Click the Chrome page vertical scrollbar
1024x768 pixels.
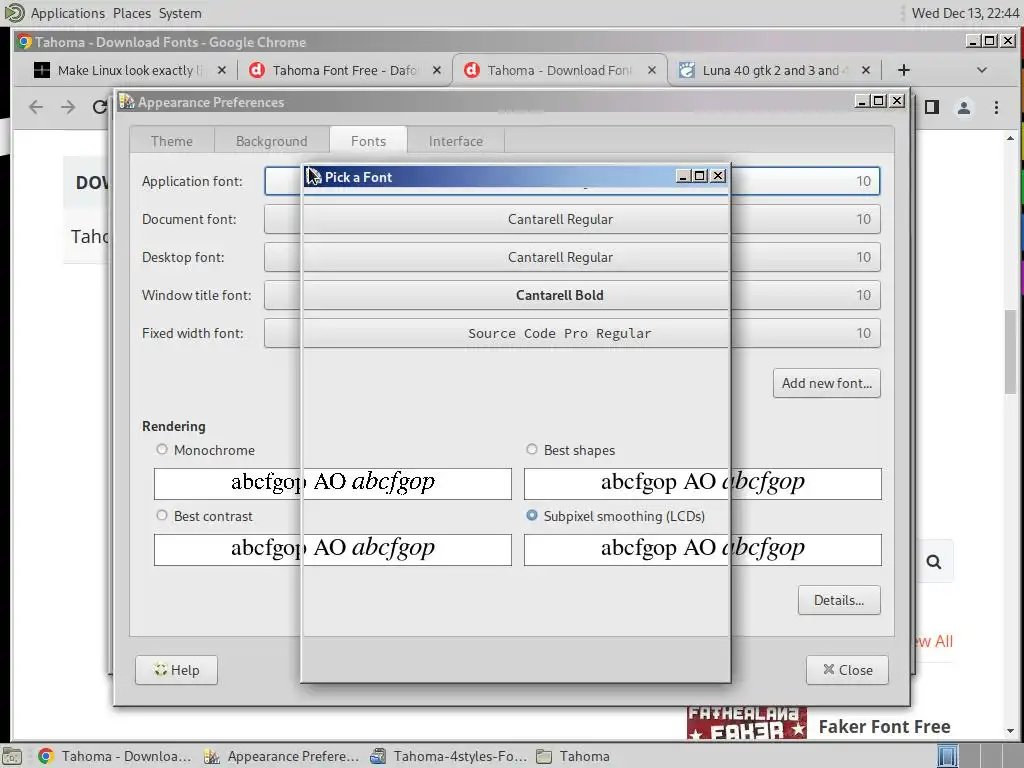click(1010, 353)
